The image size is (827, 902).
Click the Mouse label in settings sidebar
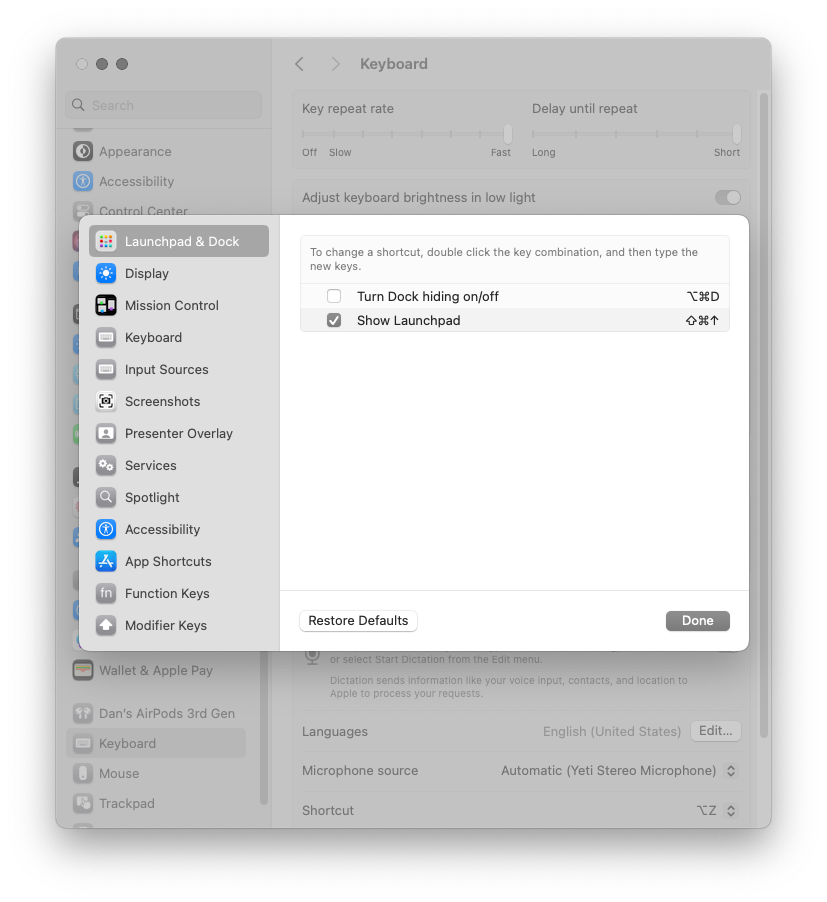pos(119,773)
